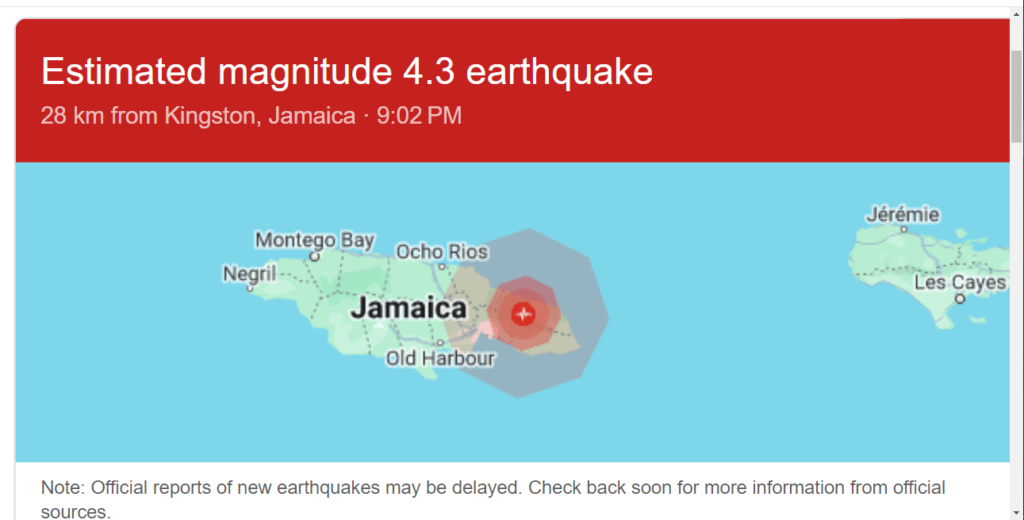This screenshot has width=1024, height=520.
Task: Click the Estimated magnitude 4.3 earthquake heading
Action: (347, 71)
